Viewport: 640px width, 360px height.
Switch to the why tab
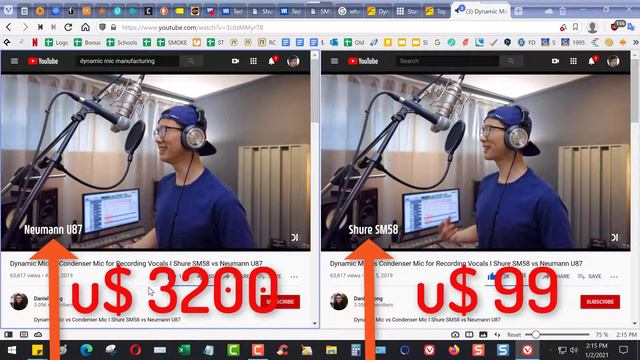point(349,11)
